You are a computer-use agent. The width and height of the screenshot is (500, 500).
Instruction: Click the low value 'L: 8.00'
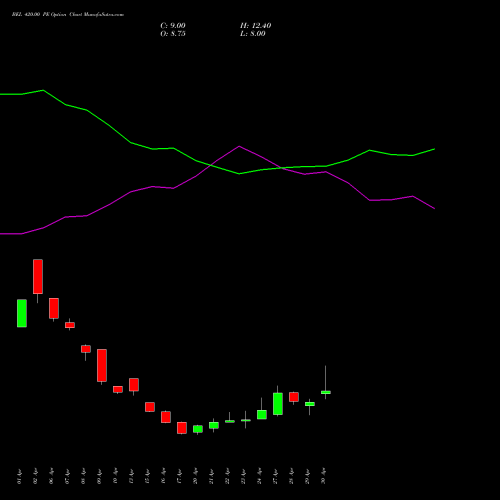pyautogui.click(x=253, y=34)
